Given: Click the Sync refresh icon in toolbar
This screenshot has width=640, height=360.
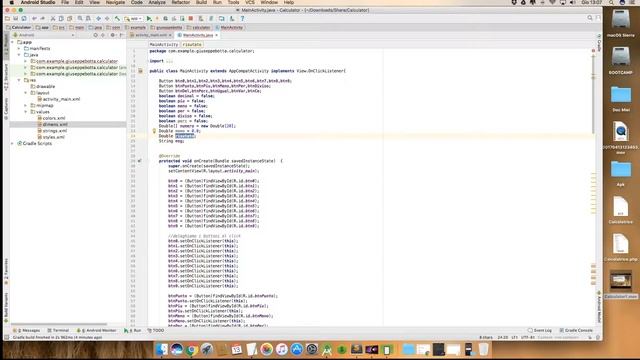Looking at the screenshot, I should (24, 18).
